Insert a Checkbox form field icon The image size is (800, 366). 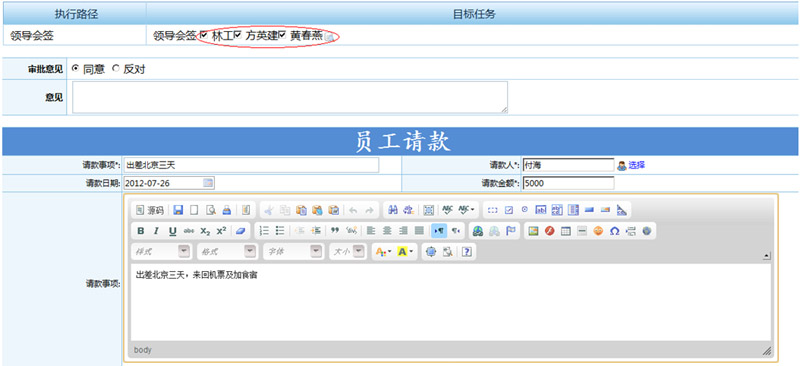(509, 210)
